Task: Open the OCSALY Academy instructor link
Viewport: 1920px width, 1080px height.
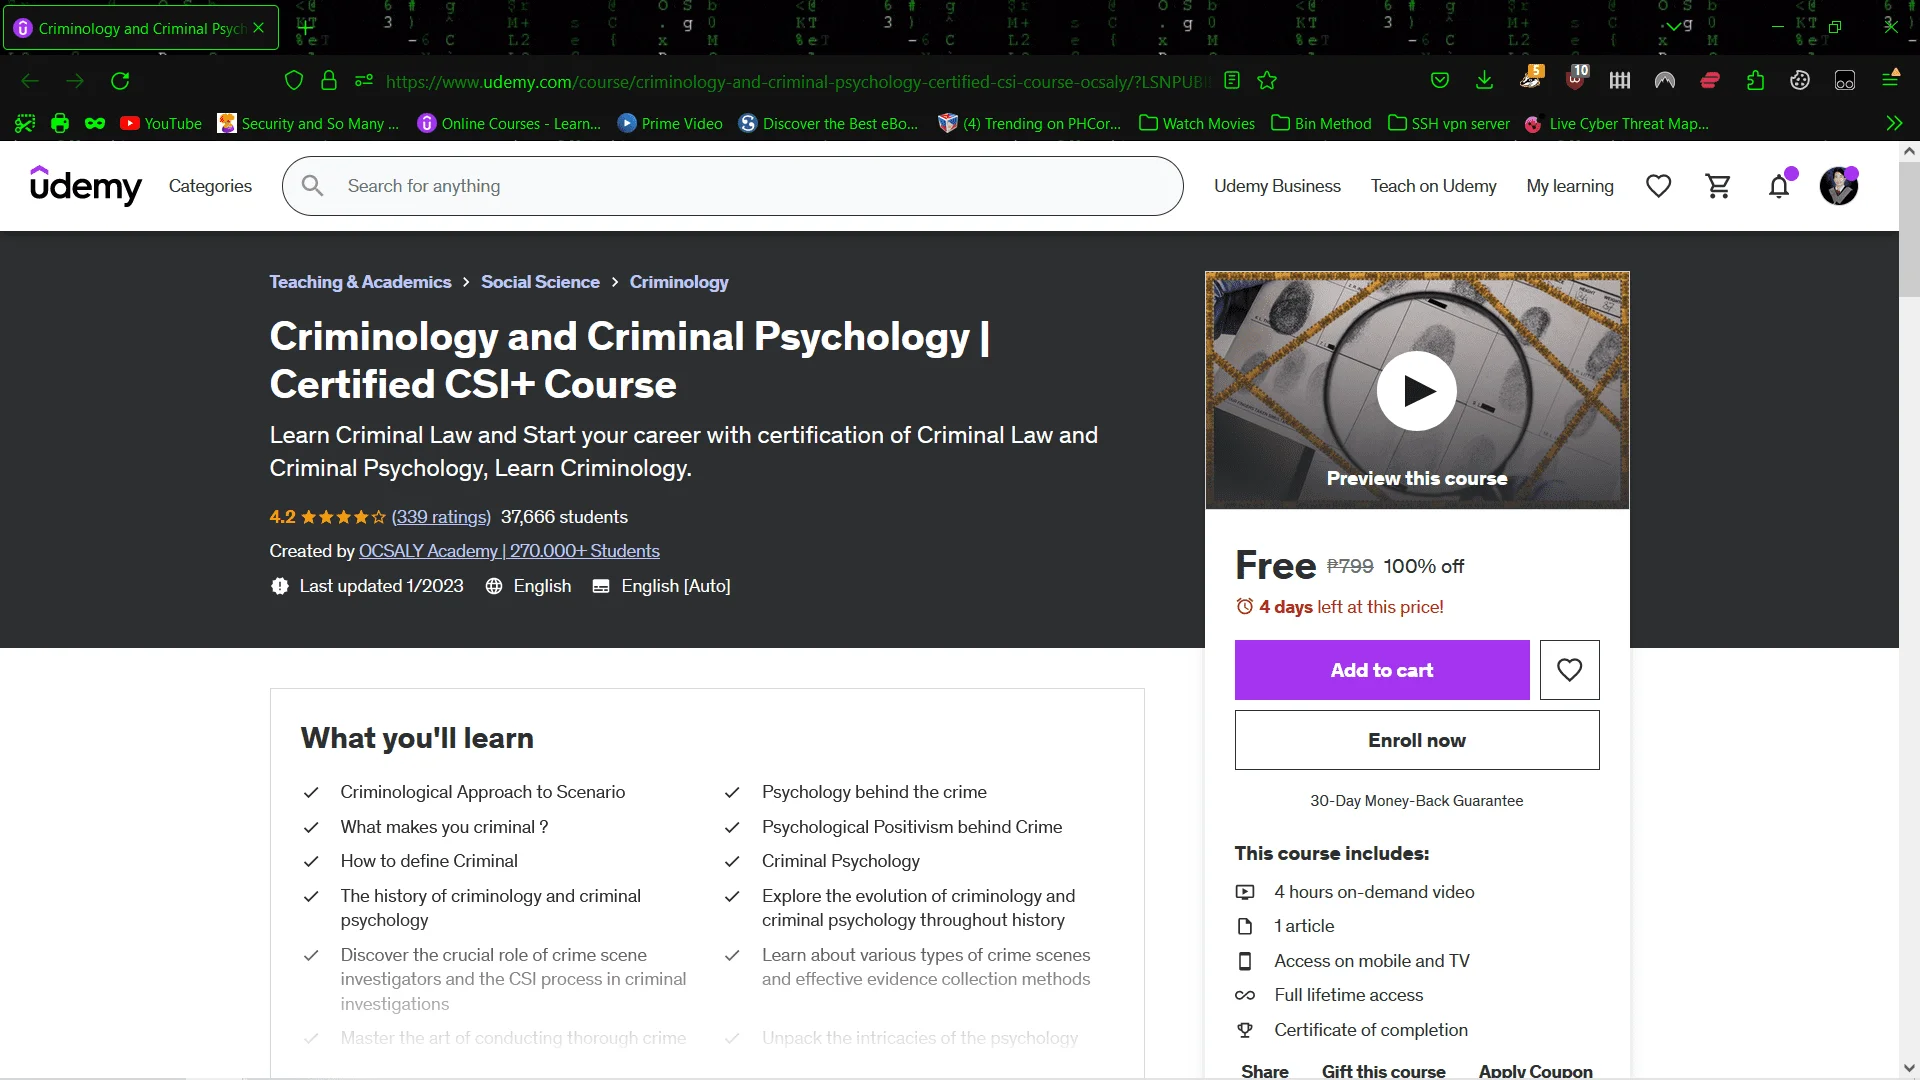Action: point(509,551)
